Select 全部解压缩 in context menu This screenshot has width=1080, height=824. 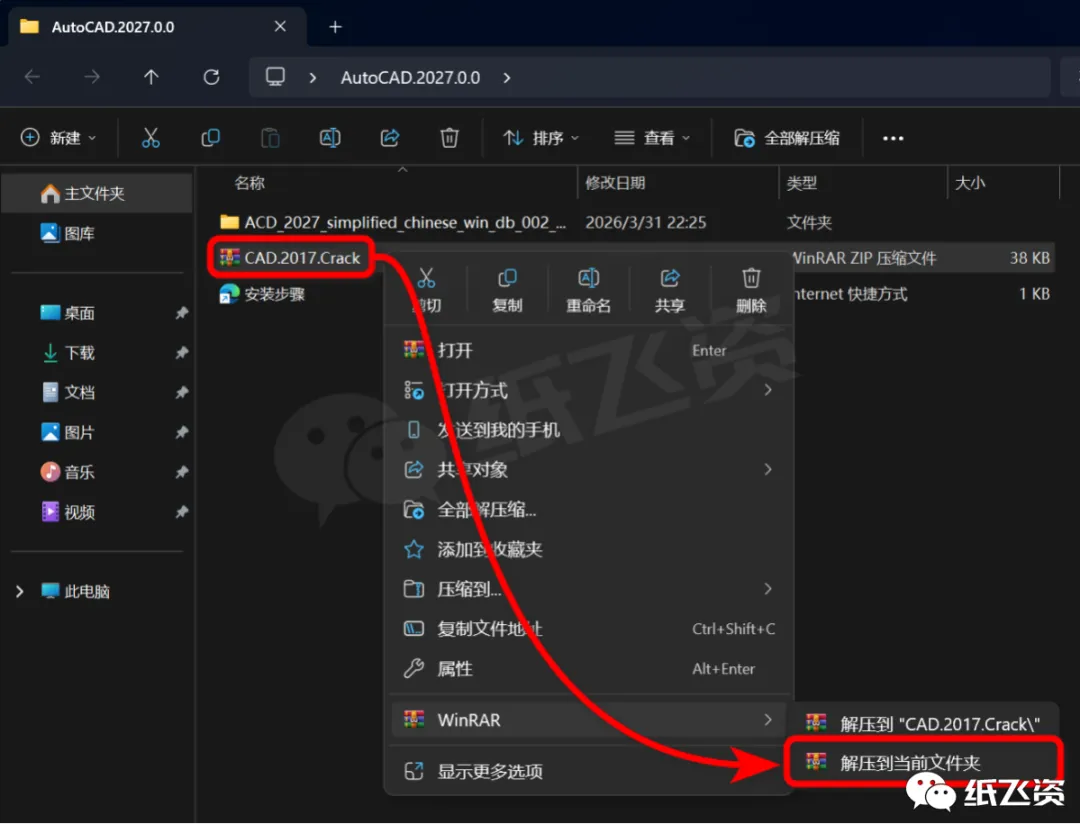tap(590, 510)
